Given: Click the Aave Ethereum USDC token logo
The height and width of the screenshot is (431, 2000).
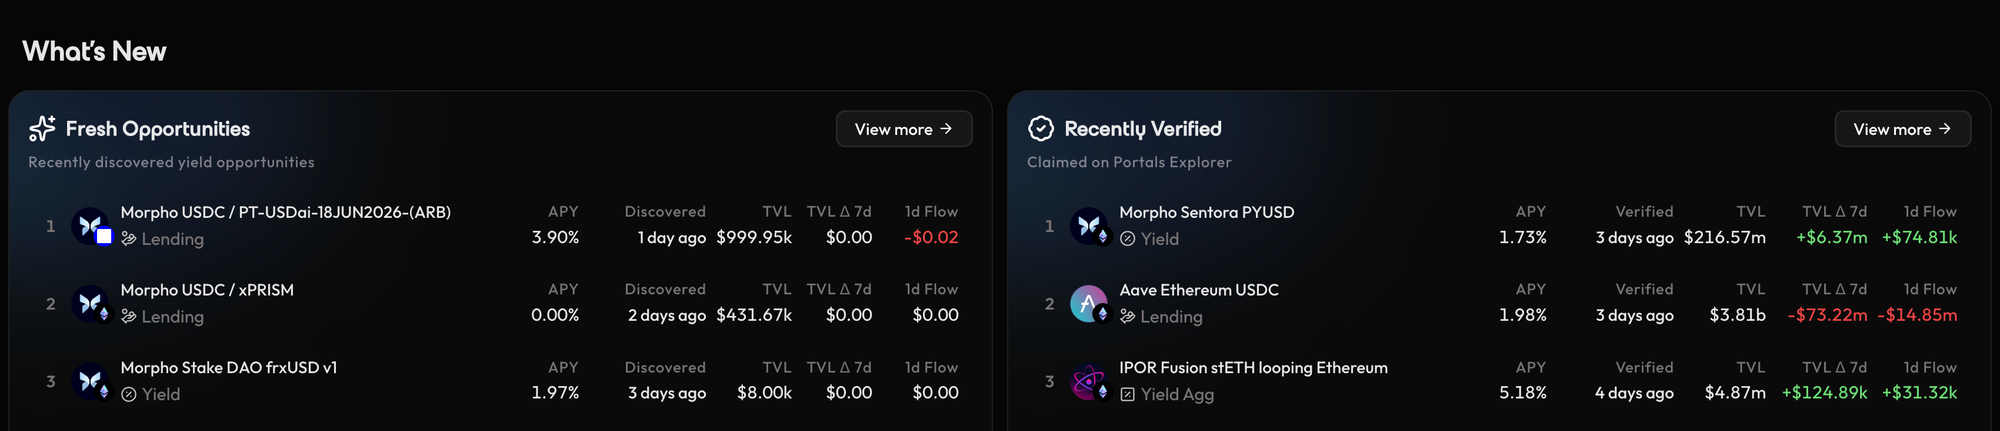Looking at the screenshot, I should point(1088,303).
